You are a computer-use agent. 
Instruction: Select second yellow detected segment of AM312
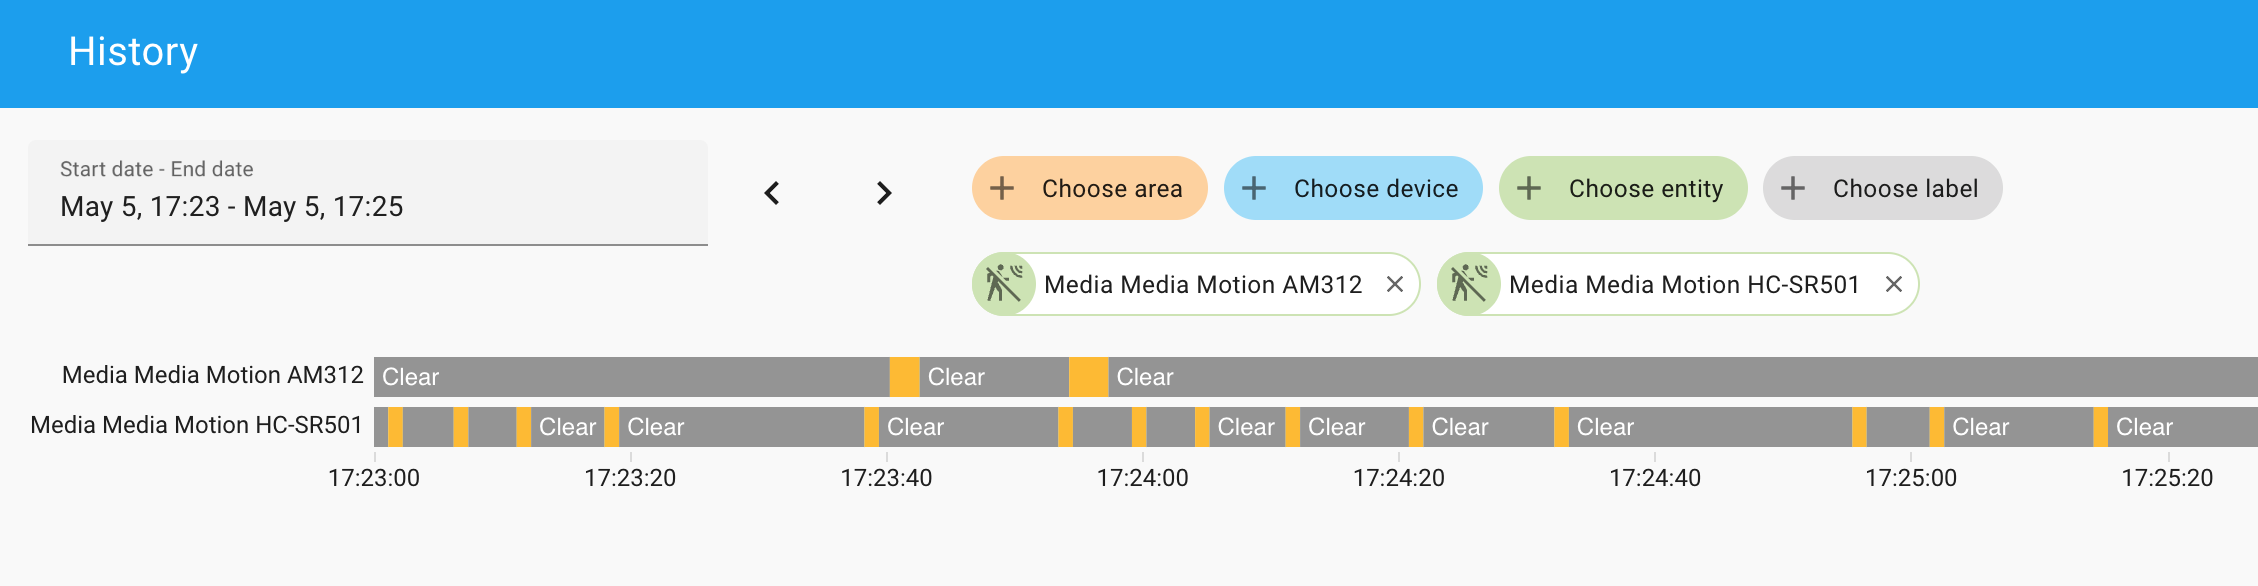1088,377
